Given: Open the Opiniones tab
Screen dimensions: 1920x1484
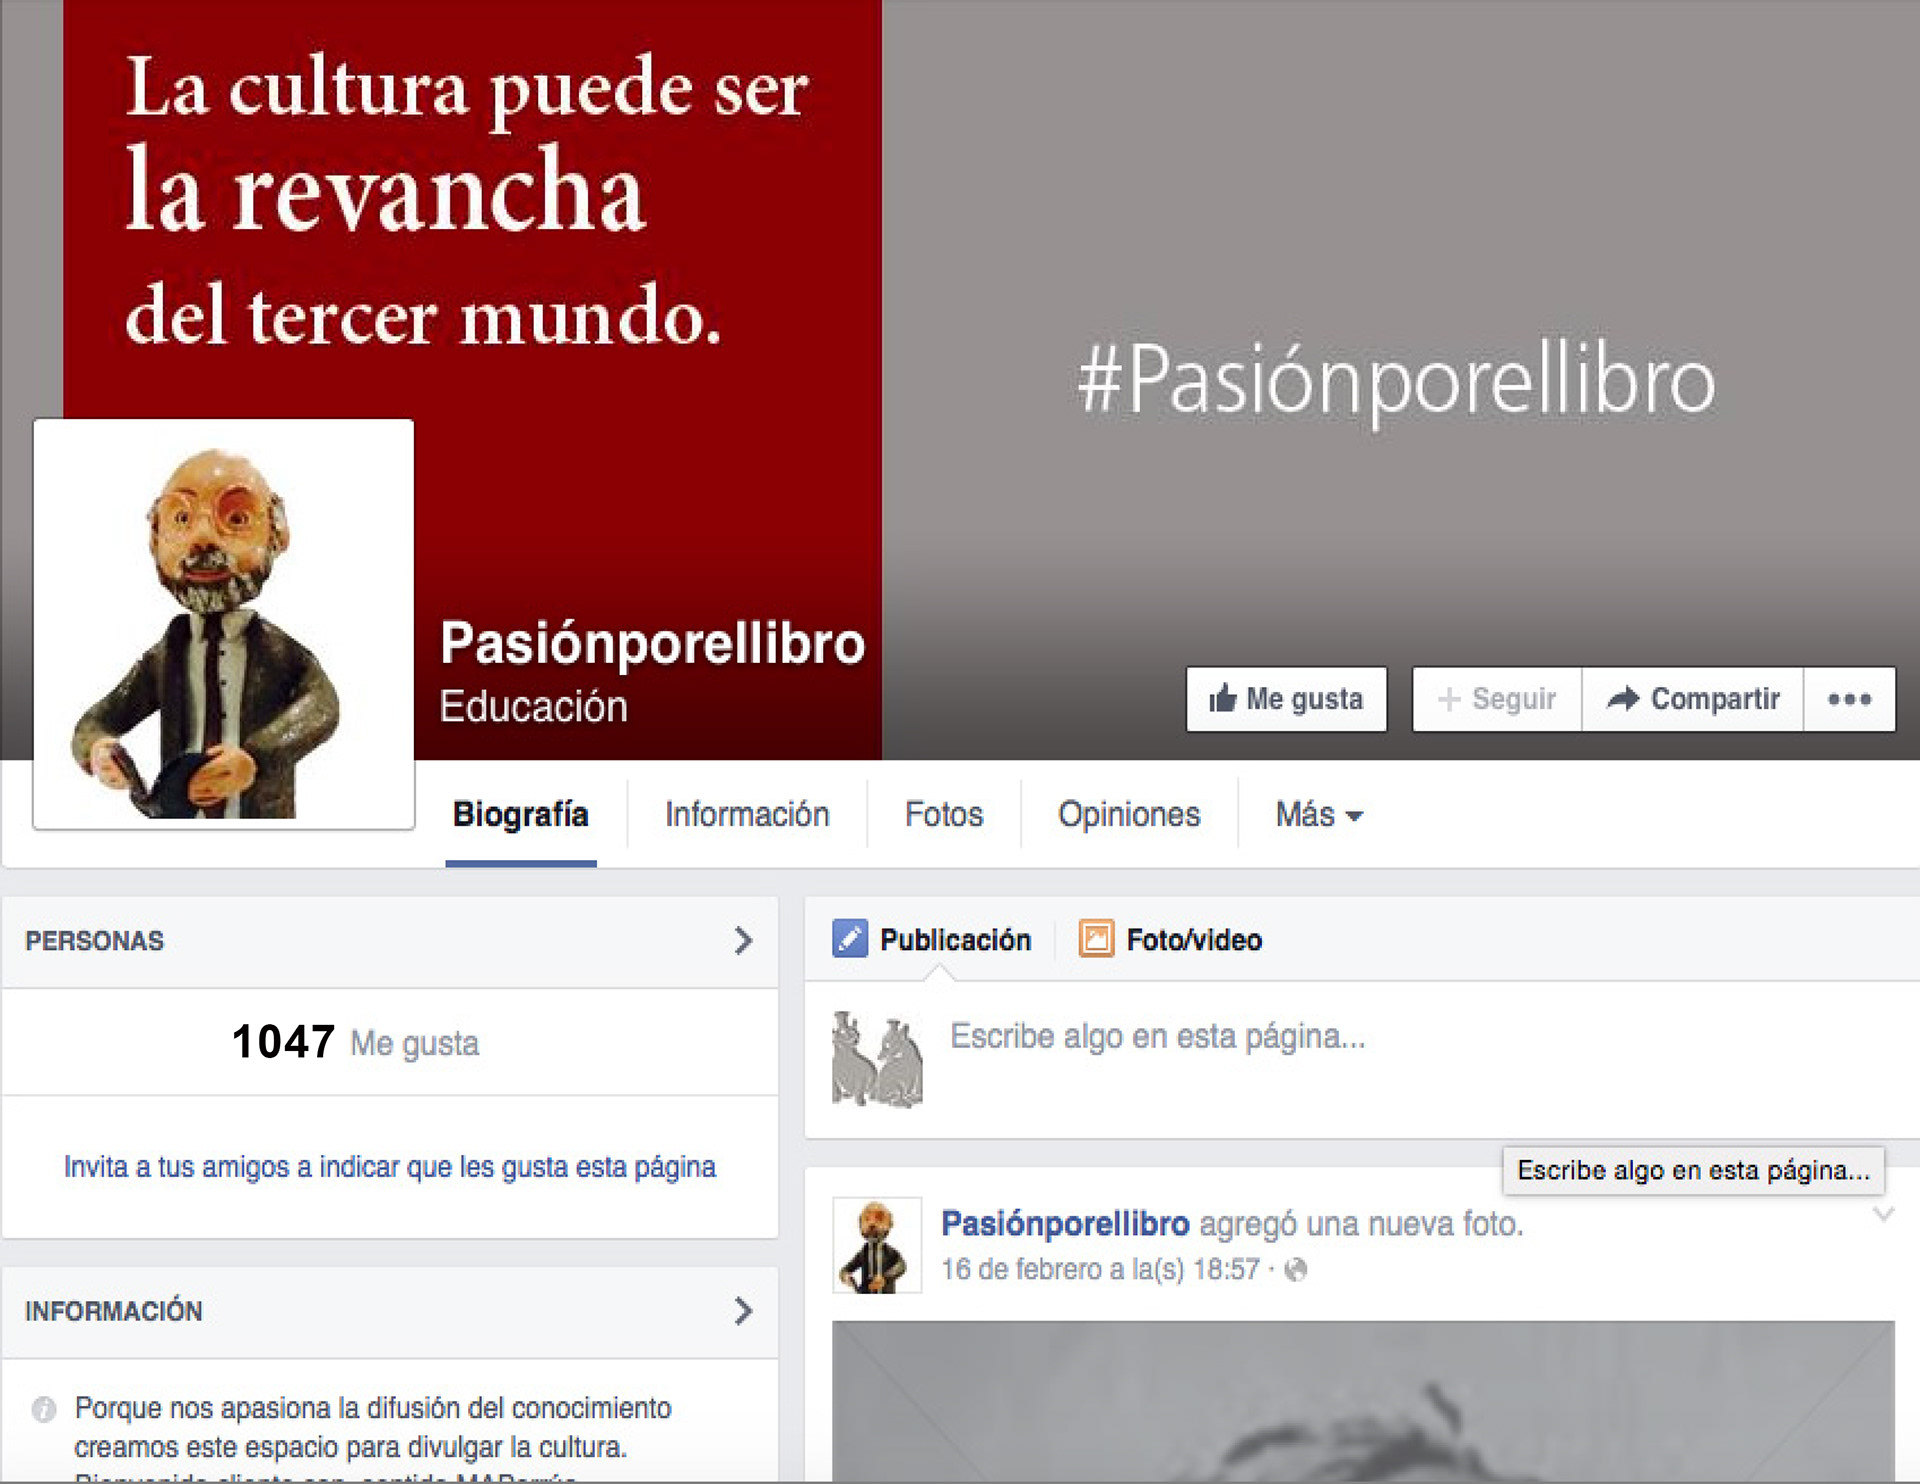Looking at the screenshot, I should tap(1129, 815).
